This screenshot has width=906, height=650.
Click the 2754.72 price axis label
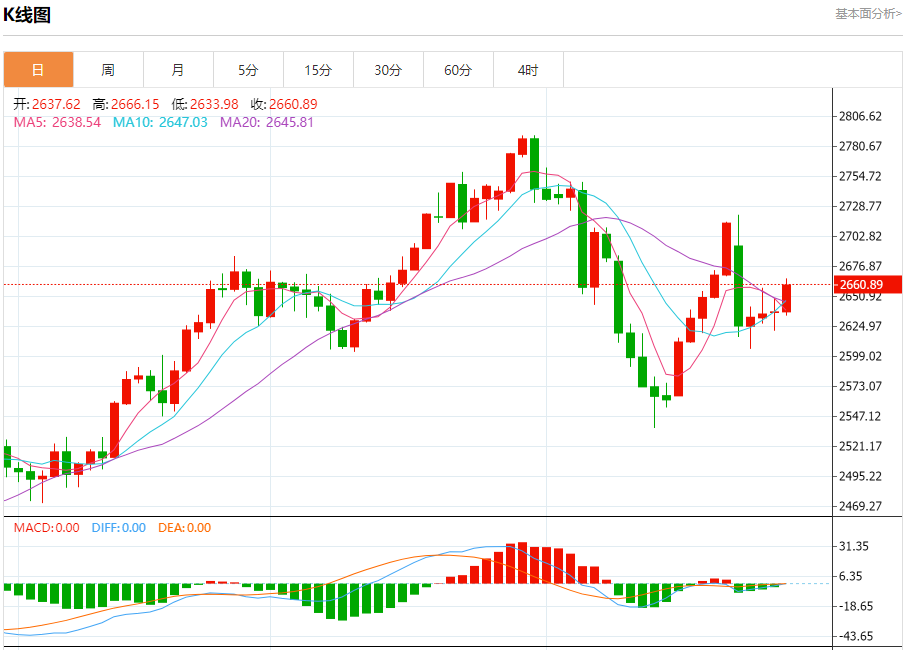[x=860, y=176]
